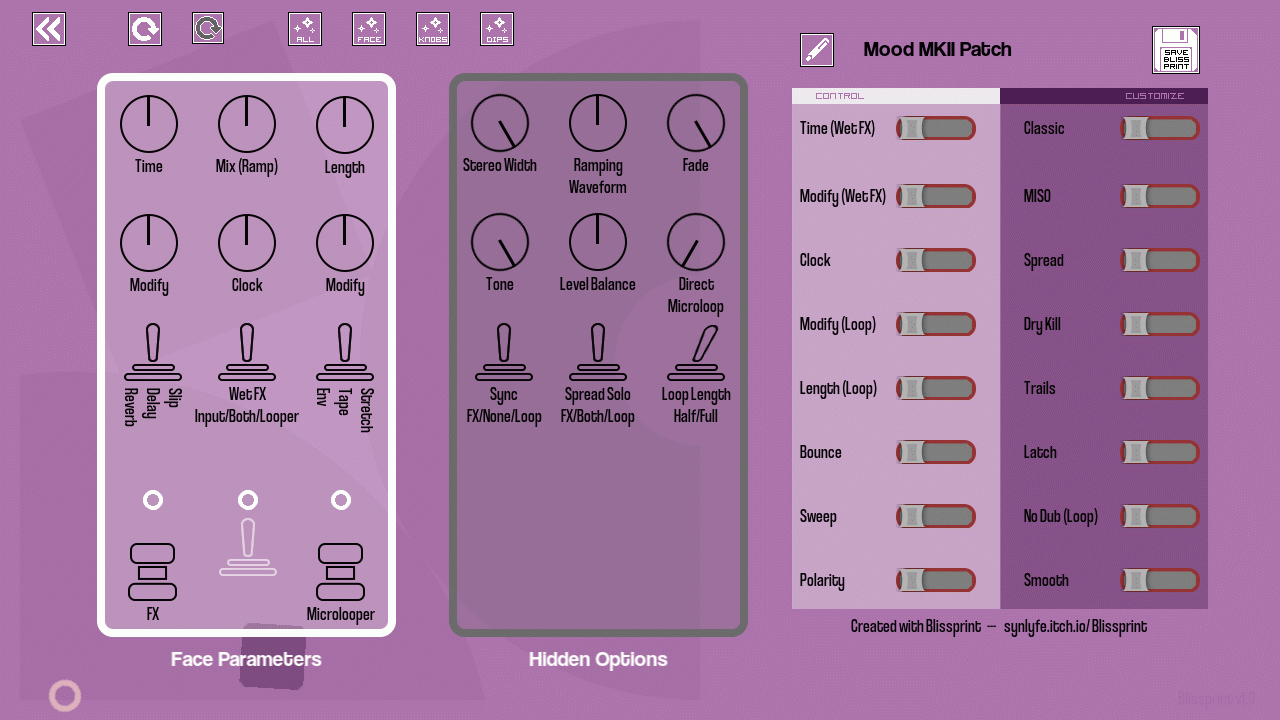Toggle the Sweep DIP switch
1280x720 pixels.
coord(936,516)
